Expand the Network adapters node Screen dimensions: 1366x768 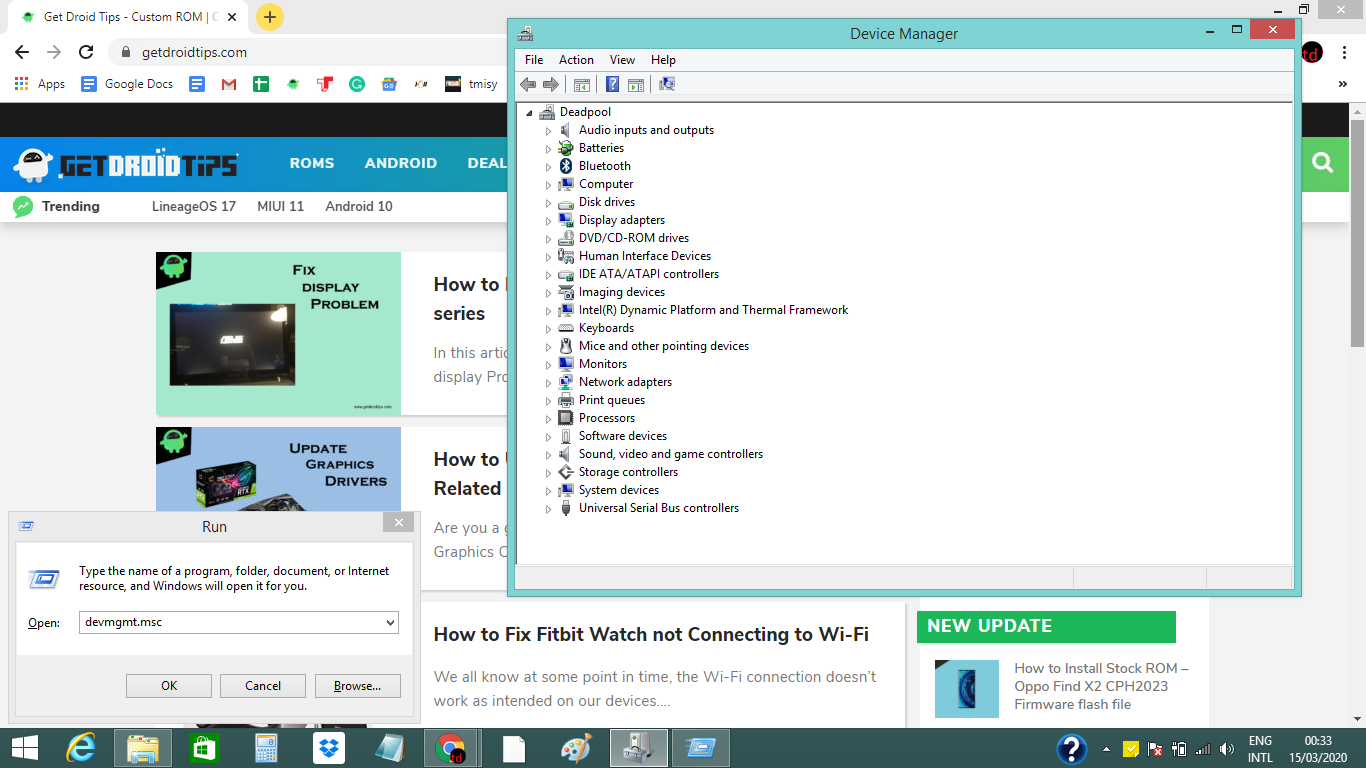[548, 383]
